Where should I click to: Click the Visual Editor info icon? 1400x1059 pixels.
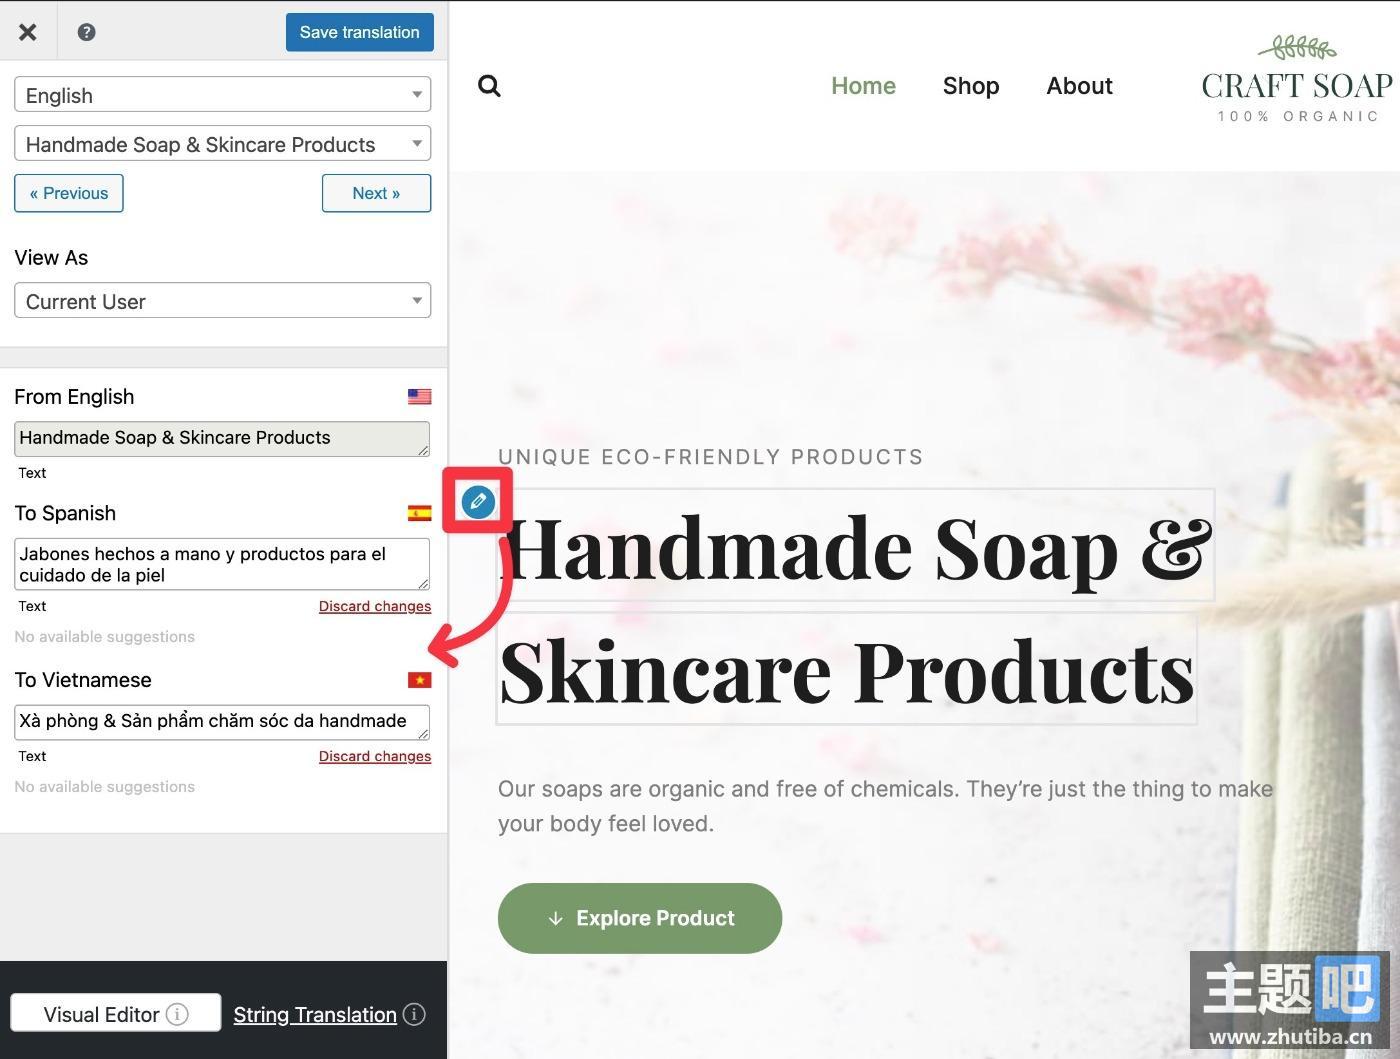point(177,1014)
